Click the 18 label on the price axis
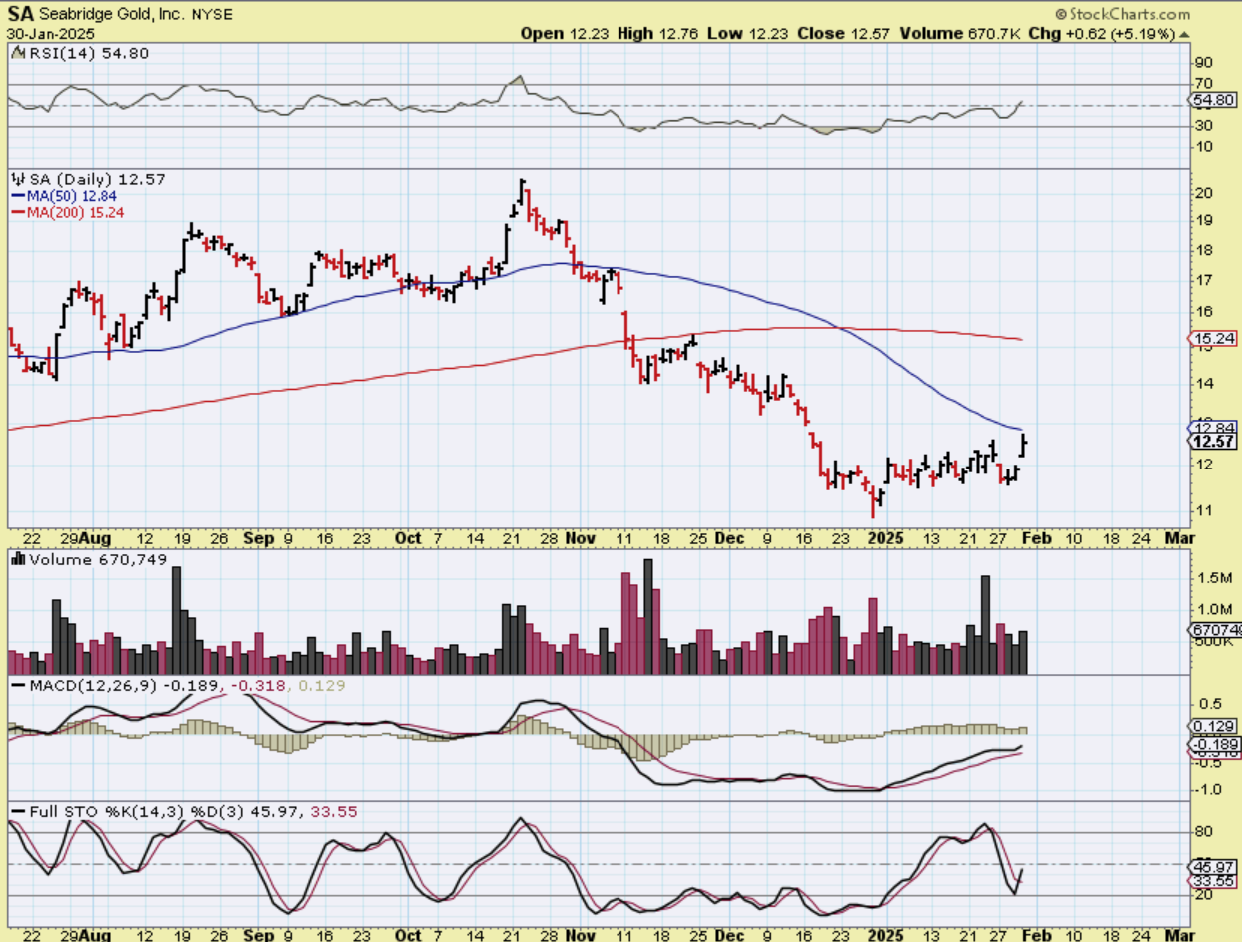 coord(1204,250)
